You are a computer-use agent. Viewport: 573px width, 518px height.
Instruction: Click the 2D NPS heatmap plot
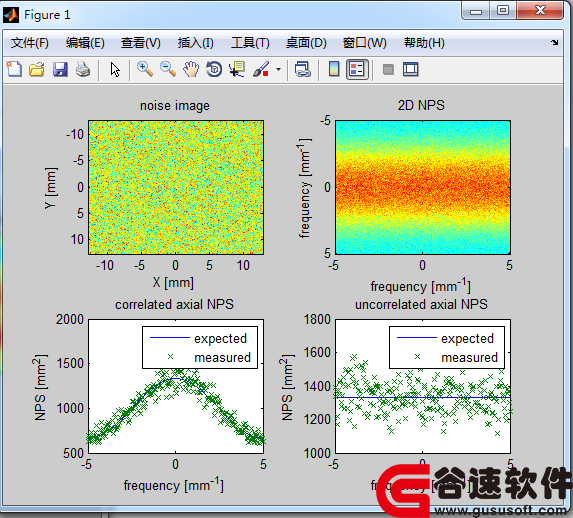[423, 187]
